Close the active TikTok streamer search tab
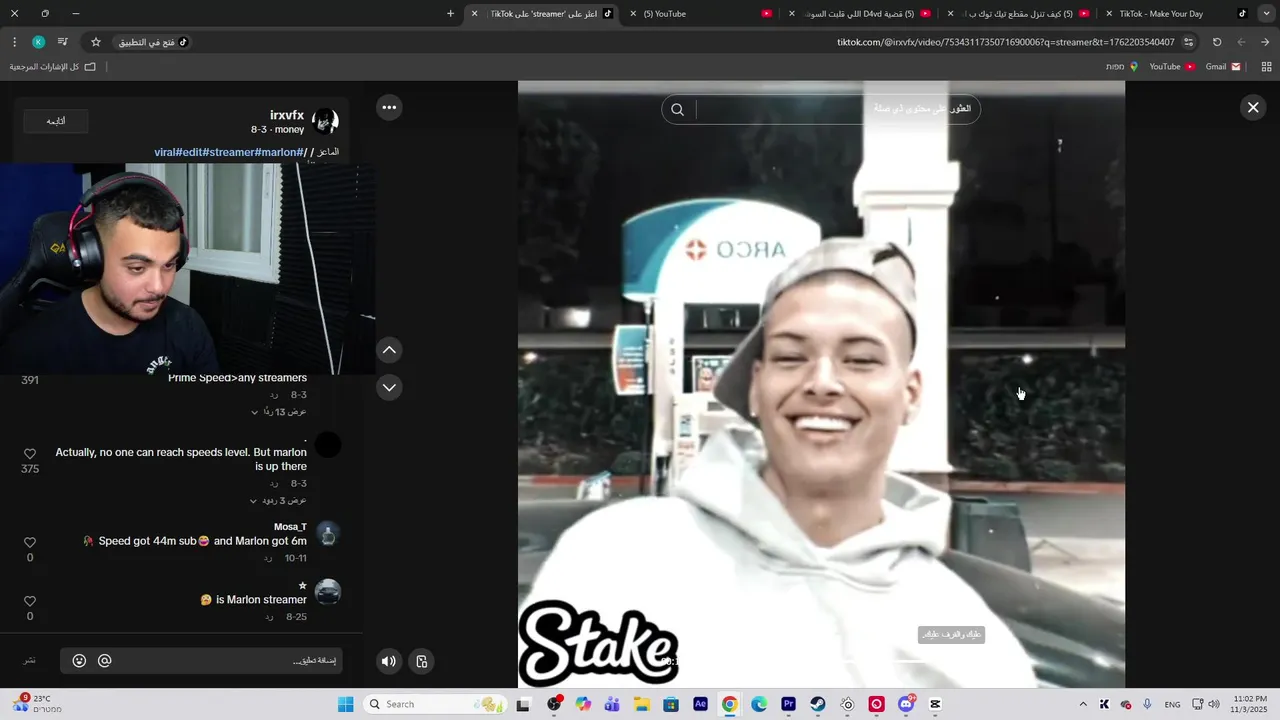 pos(474,14)
